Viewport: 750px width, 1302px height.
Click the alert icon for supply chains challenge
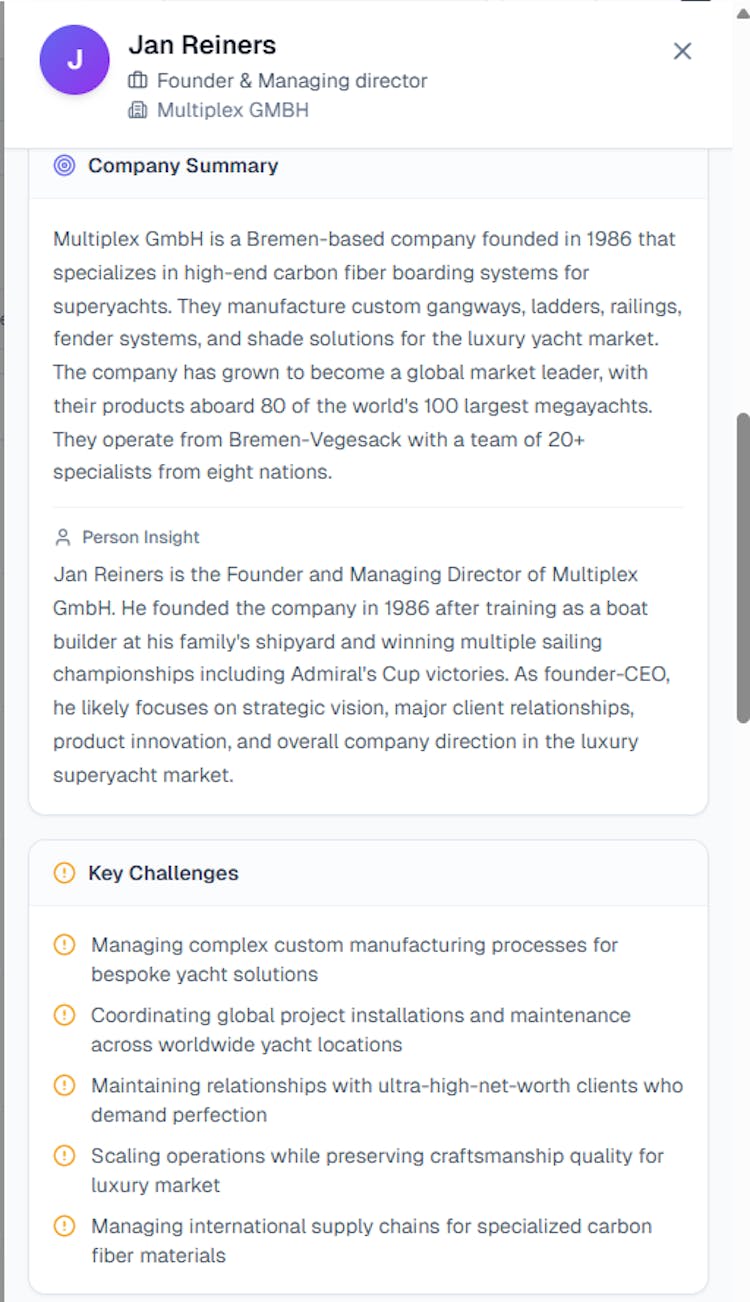64,1226
